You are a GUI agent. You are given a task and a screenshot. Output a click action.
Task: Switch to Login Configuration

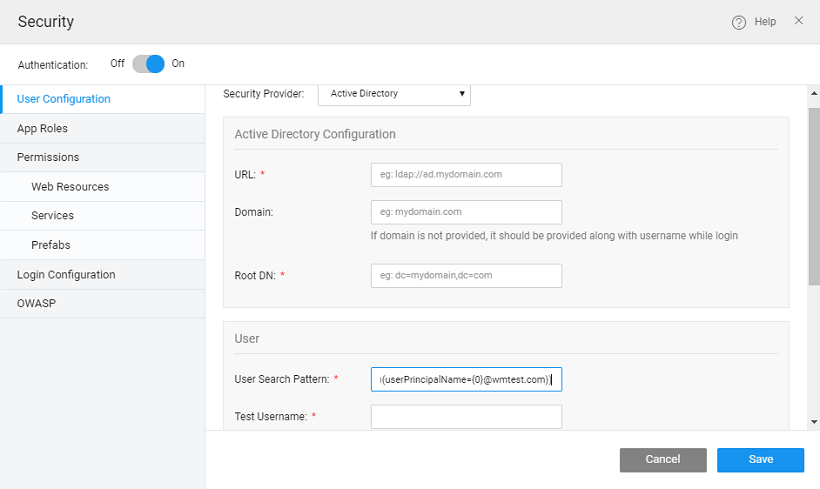click(x=66, y=275)
